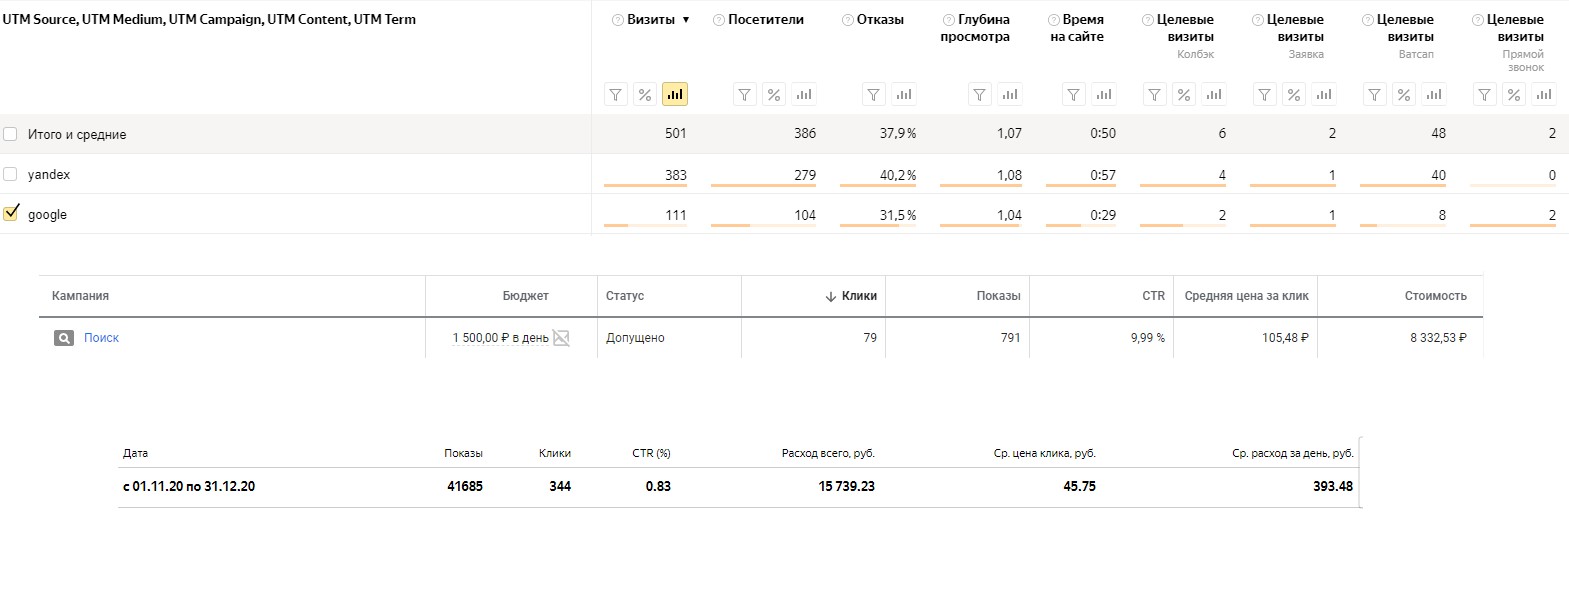The image size is (1569, 600).
Task: Open the filter for the Ватсап goal column
Action: point(1375,95)
